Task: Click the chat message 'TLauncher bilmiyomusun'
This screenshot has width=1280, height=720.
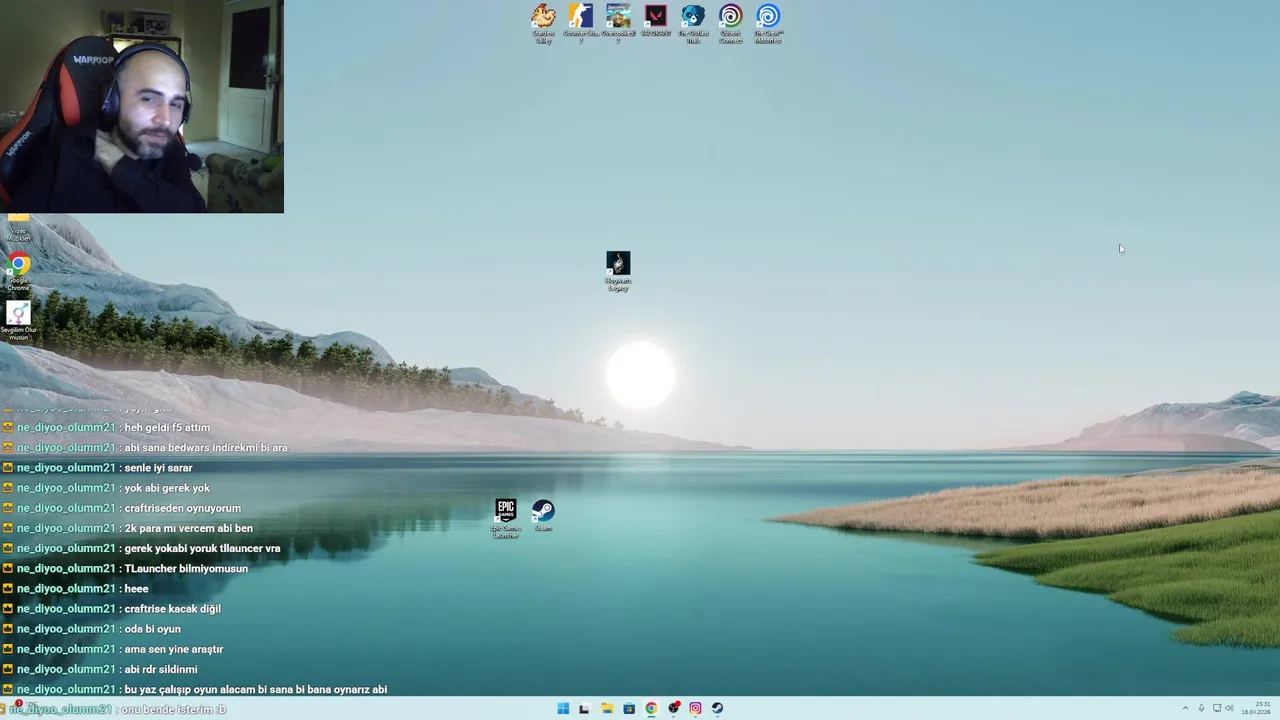Action: point(186,569)
